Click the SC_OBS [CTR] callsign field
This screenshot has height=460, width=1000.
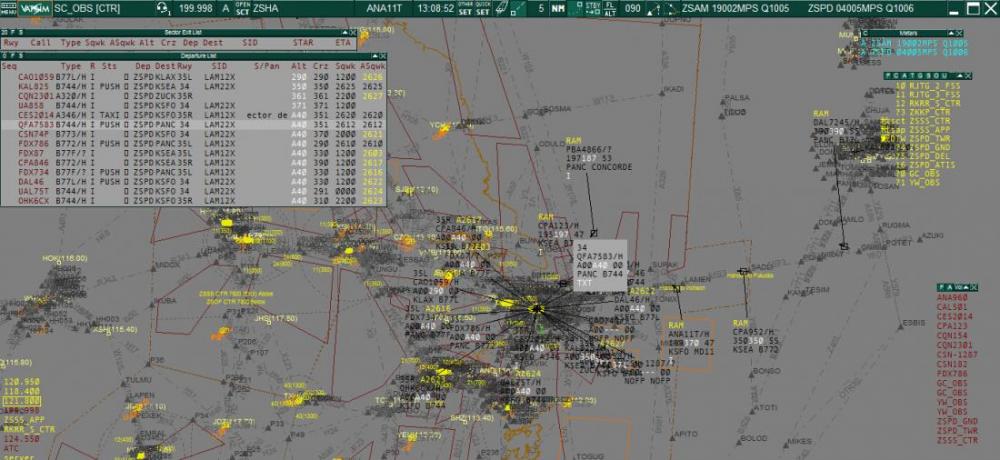point(85,8)
